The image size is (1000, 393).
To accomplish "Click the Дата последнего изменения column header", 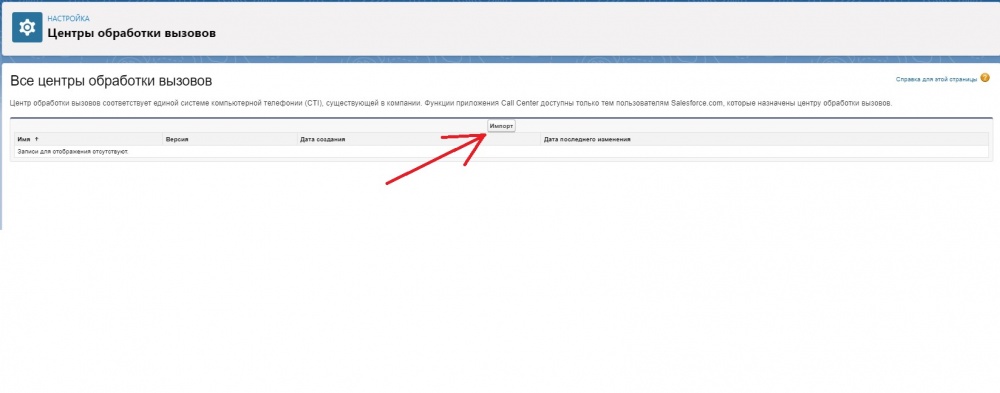I will 587,139.
